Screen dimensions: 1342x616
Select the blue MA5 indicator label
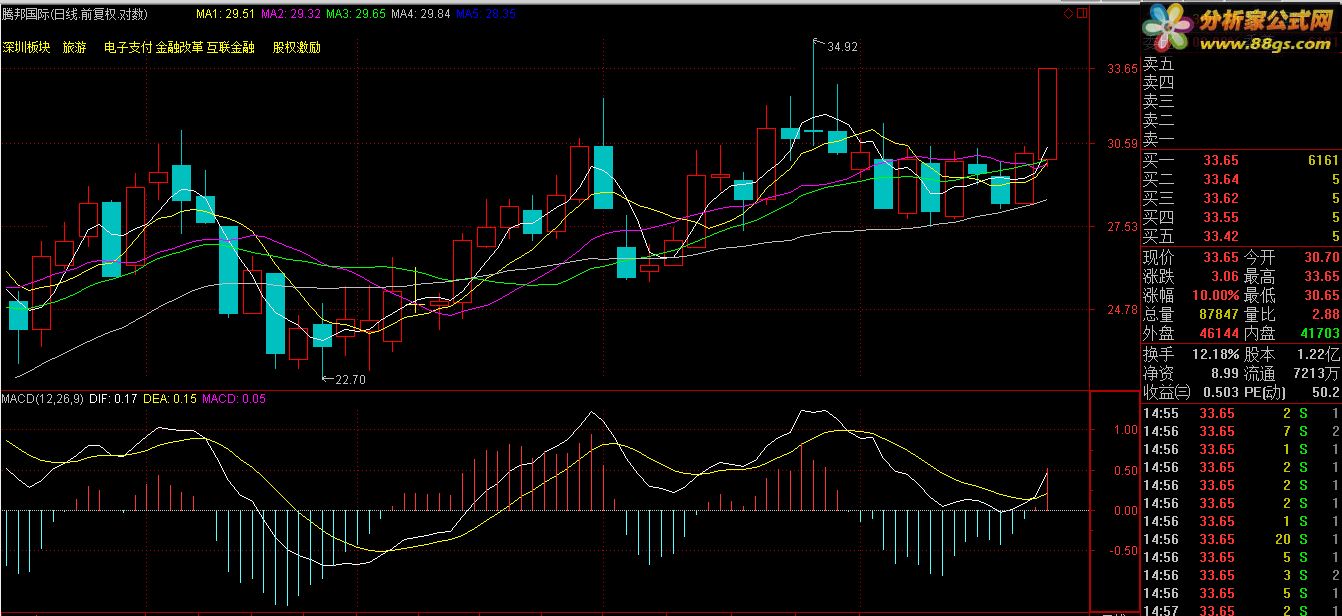(x=486, y=14)
